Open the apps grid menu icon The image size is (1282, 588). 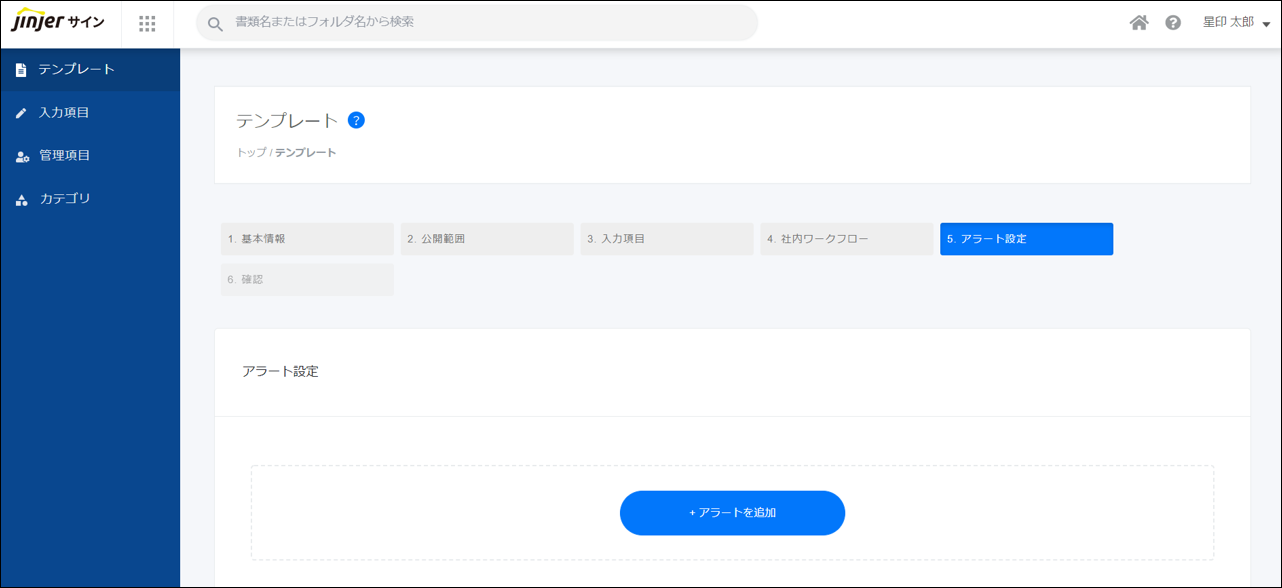[x=147, y=23]
